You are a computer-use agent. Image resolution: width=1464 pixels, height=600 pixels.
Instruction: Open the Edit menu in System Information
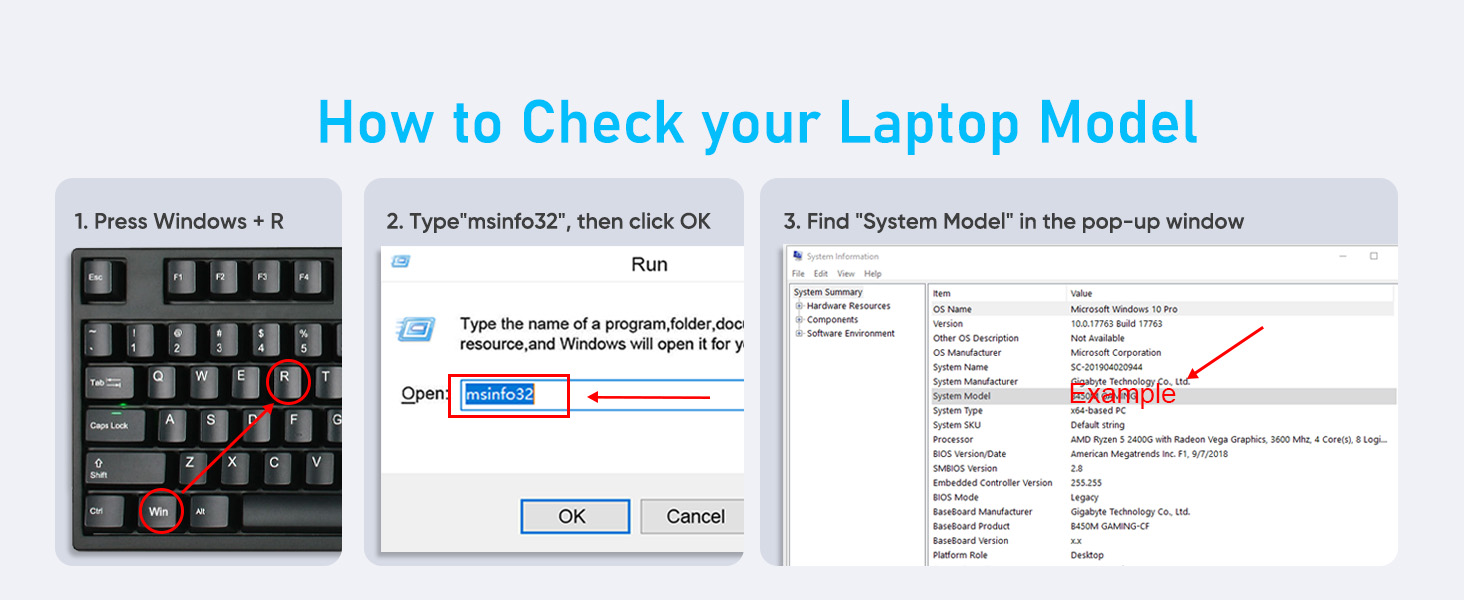[x=821, y=273]
